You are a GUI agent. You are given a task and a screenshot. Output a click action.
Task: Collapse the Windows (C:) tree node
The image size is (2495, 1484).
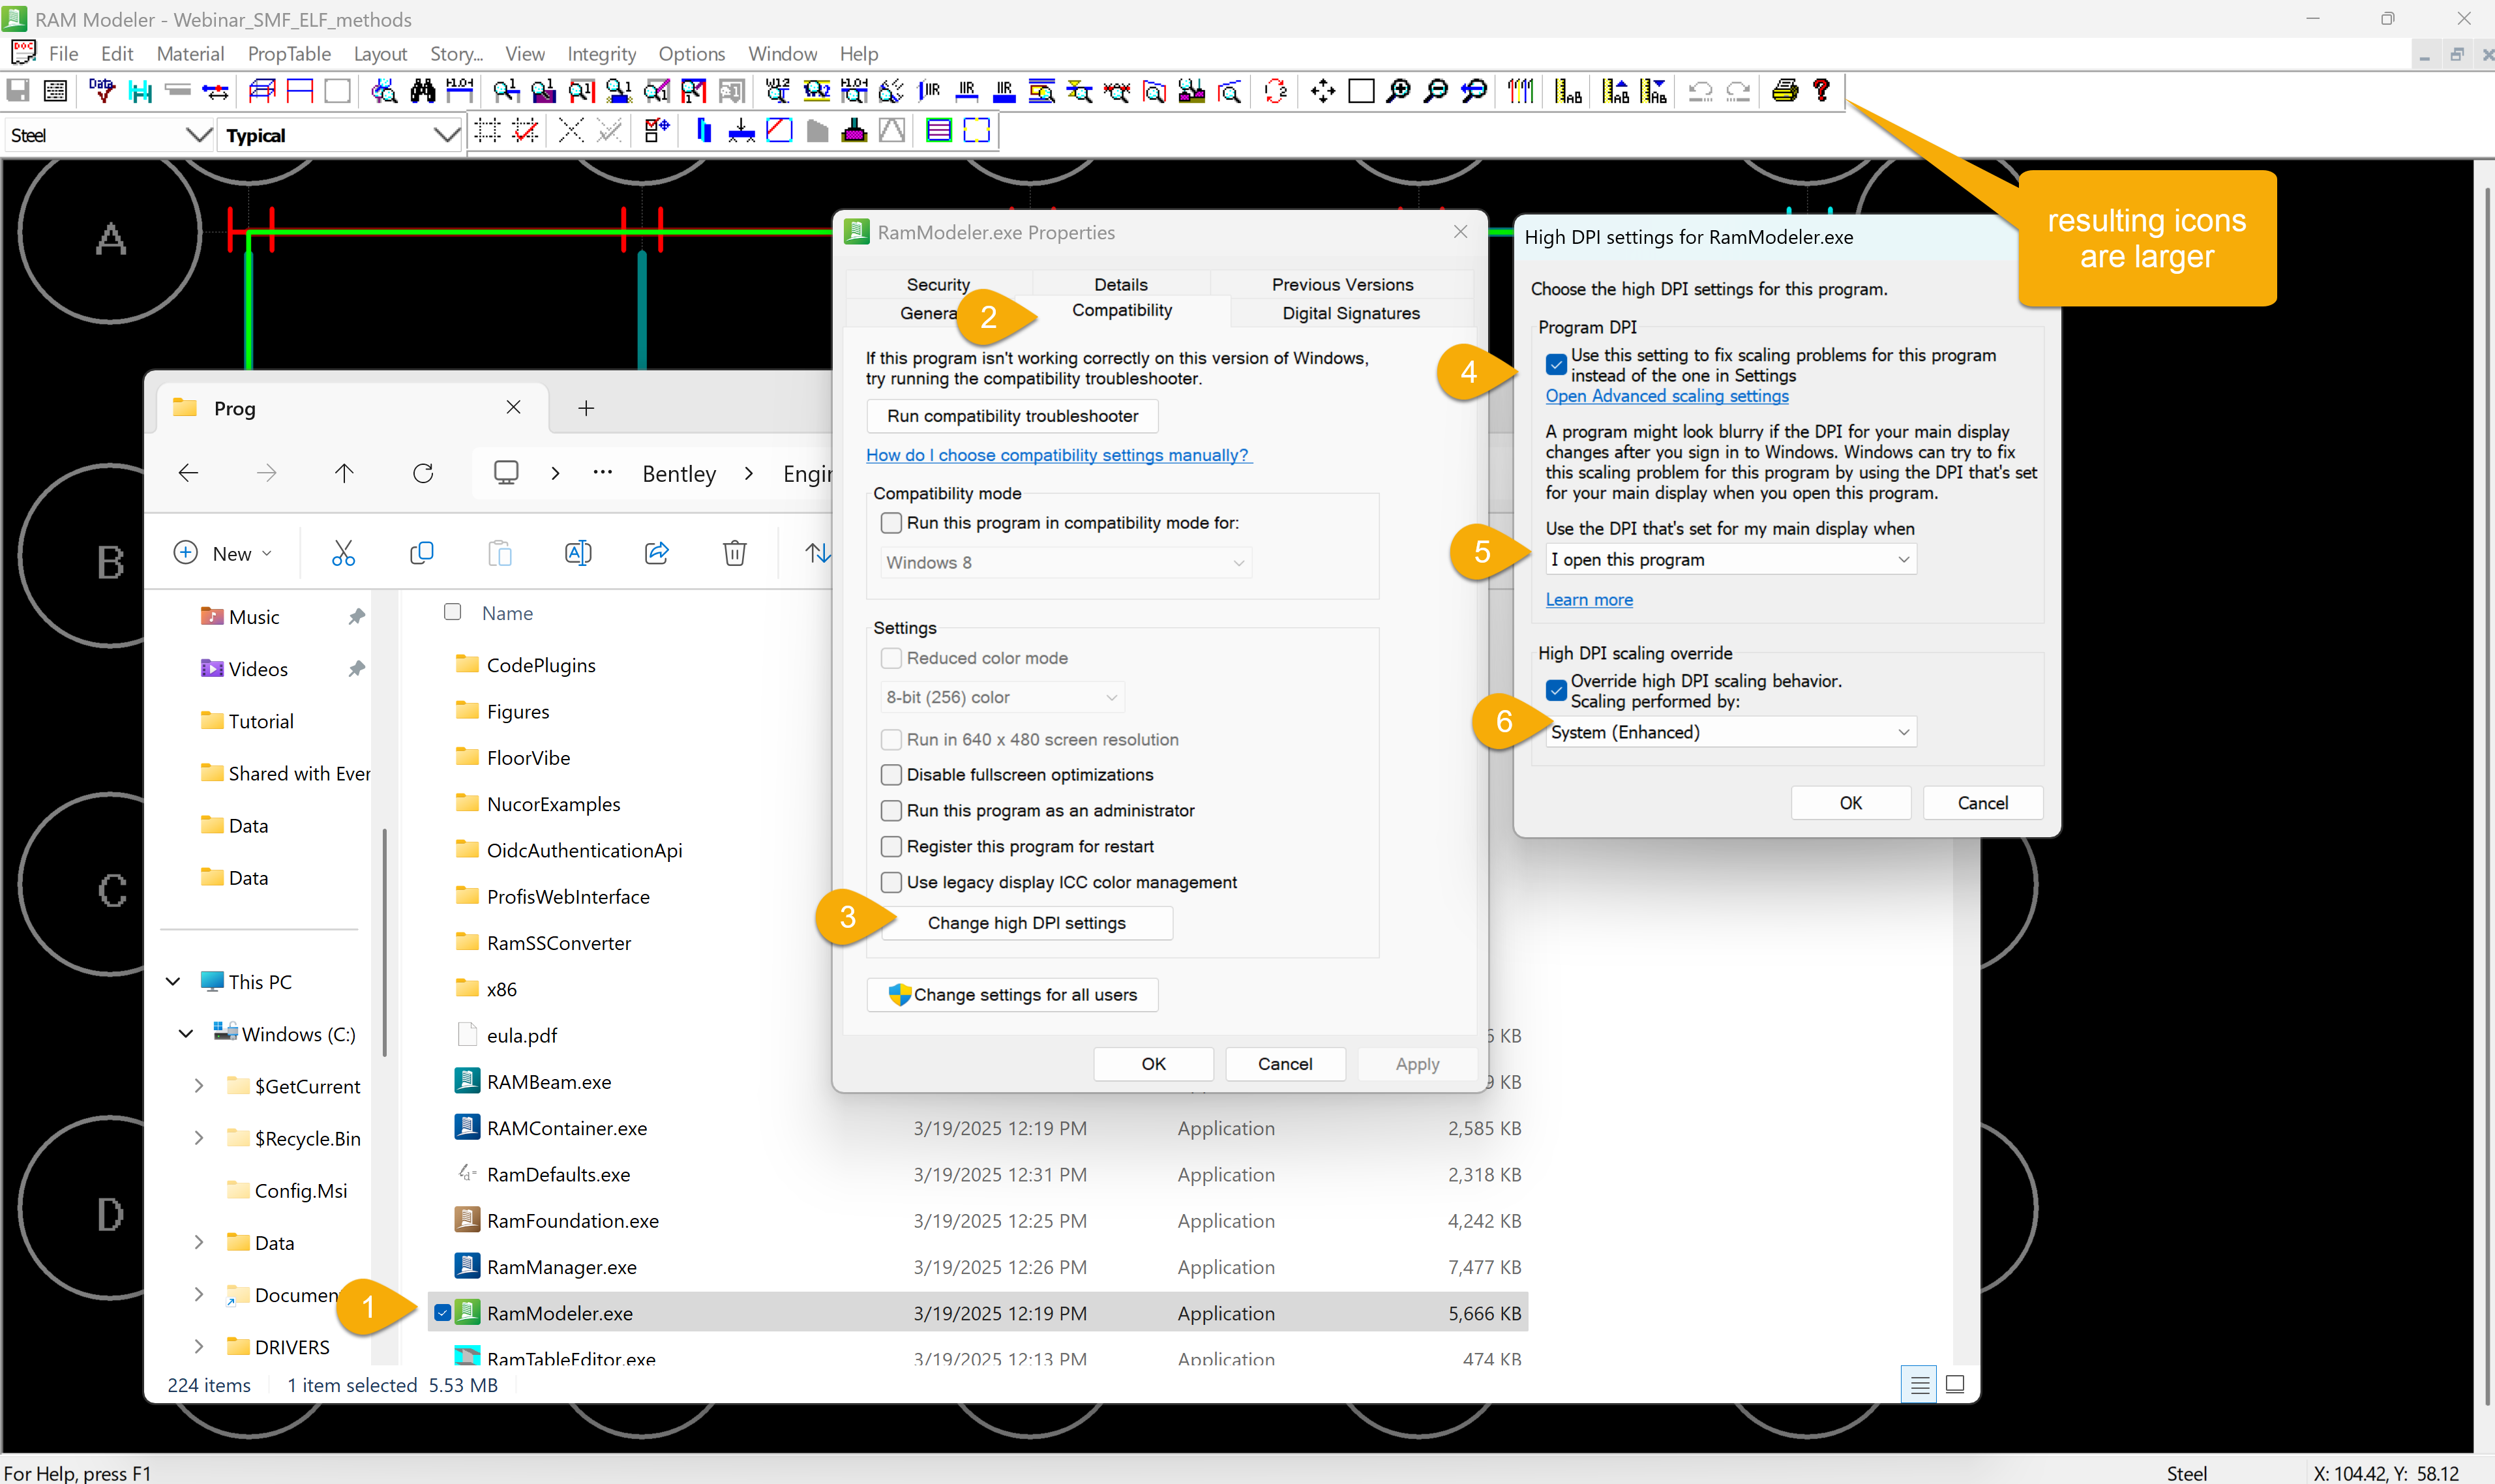click(x=186, y=1034)
